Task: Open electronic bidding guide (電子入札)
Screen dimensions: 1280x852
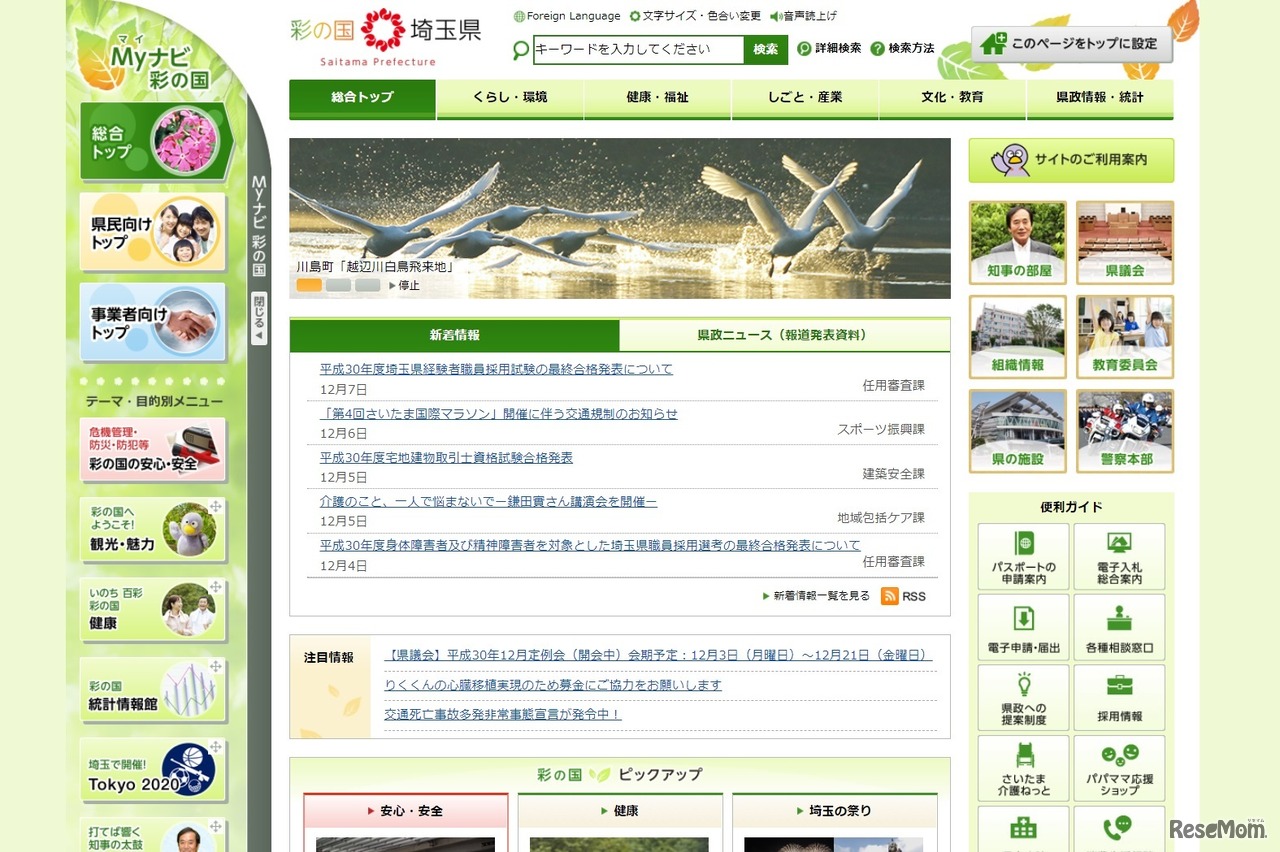Action: tap(1119, 557)
